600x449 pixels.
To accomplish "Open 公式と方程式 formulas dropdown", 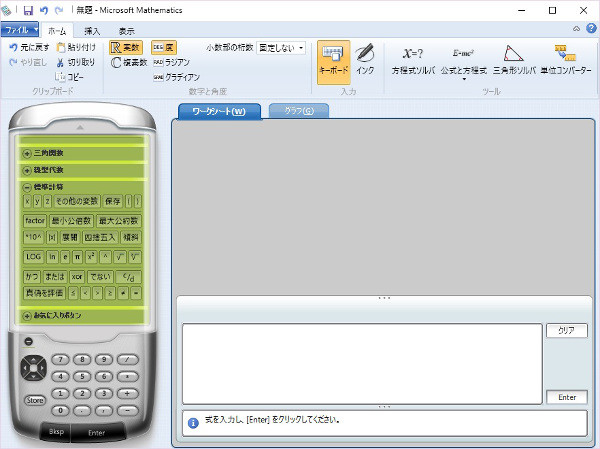I will tap(463, 63).
